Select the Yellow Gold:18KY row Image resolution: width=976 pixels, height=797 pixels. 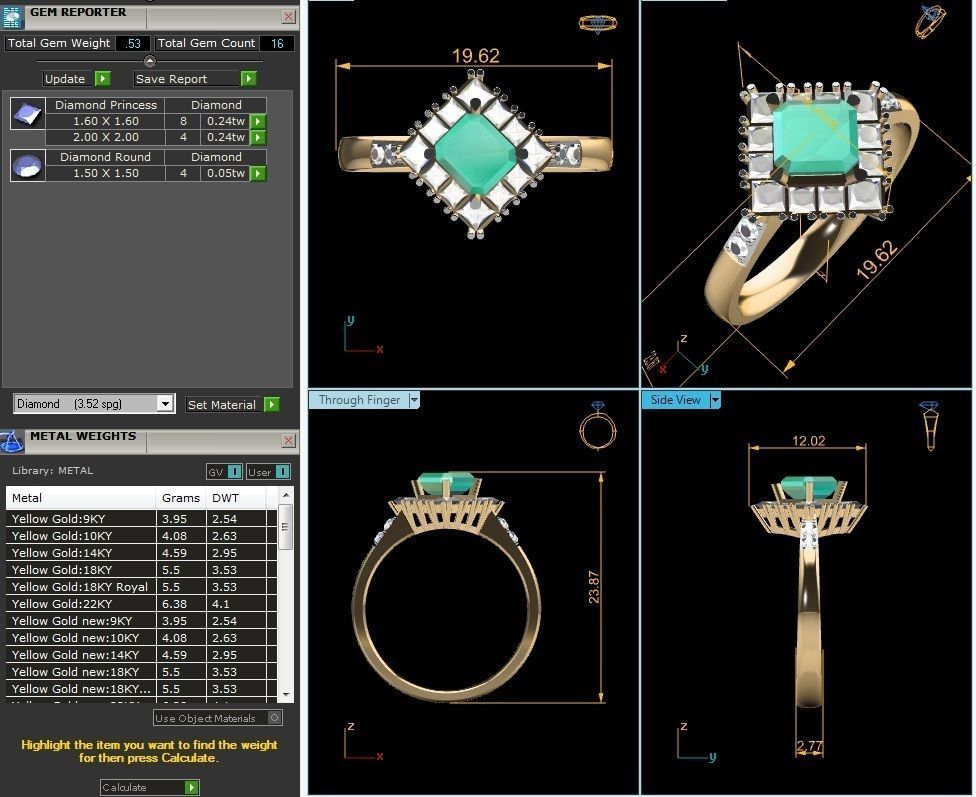coord(141,570)
